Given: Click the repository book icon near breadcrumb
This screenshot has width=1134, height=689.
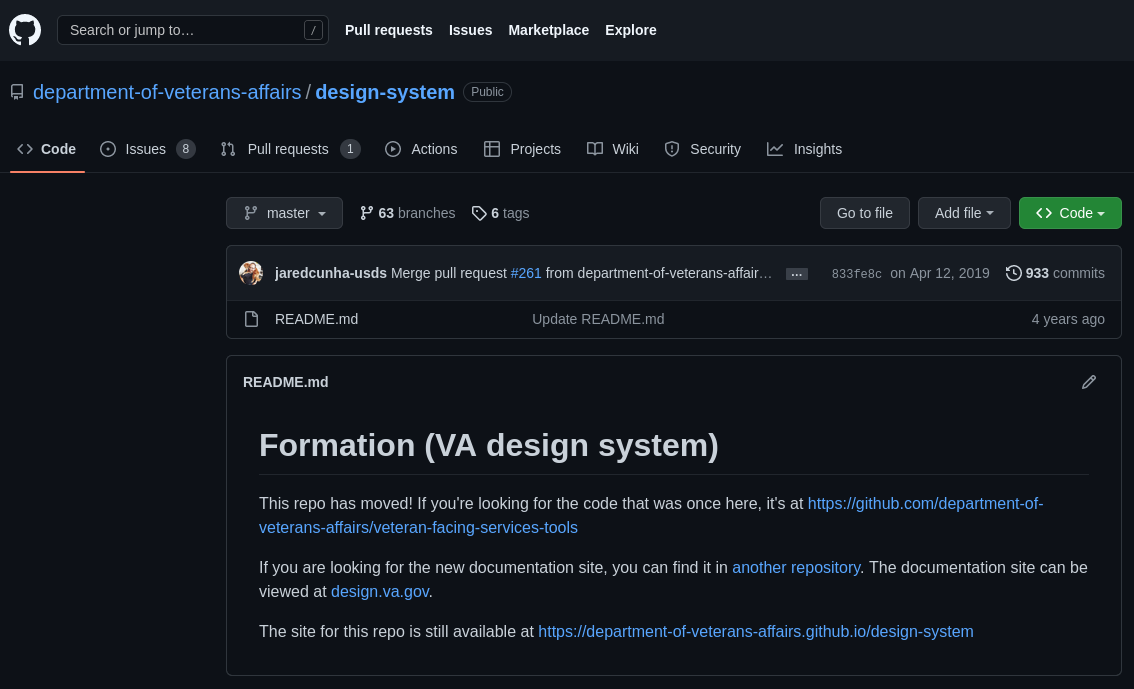Looking at the screenshot, I should pyautogui.click(x=16, y=91).
